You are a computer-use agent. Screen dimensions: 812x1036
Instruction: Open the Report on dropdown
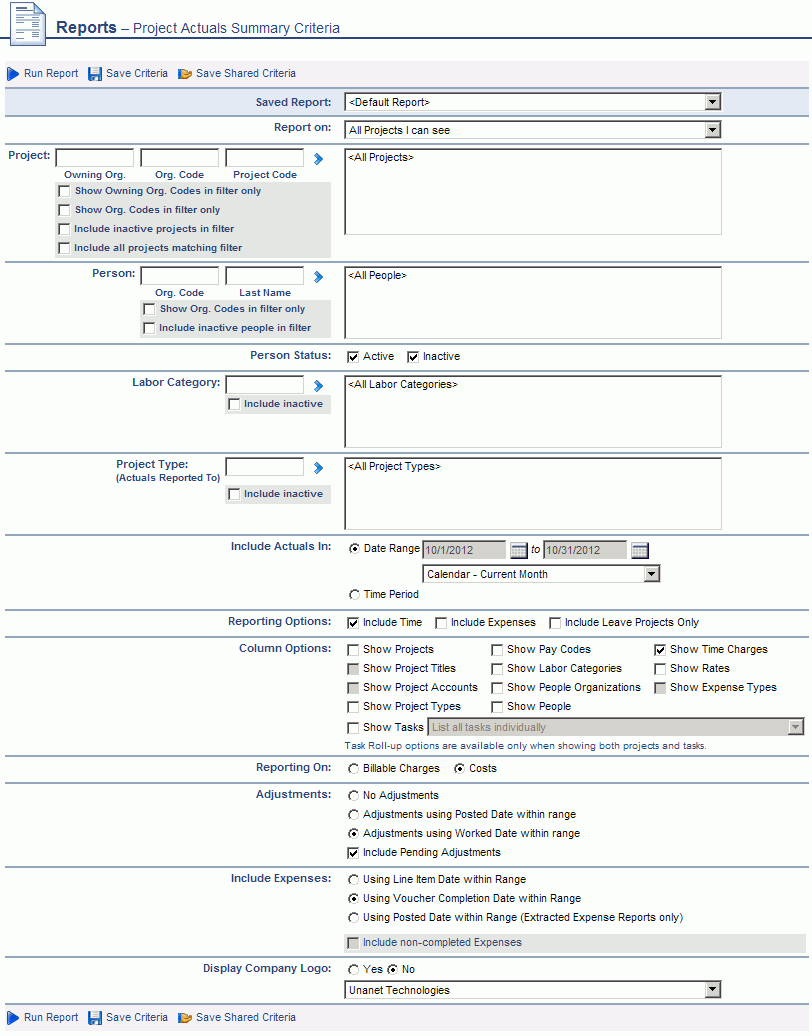pos(712,130)
